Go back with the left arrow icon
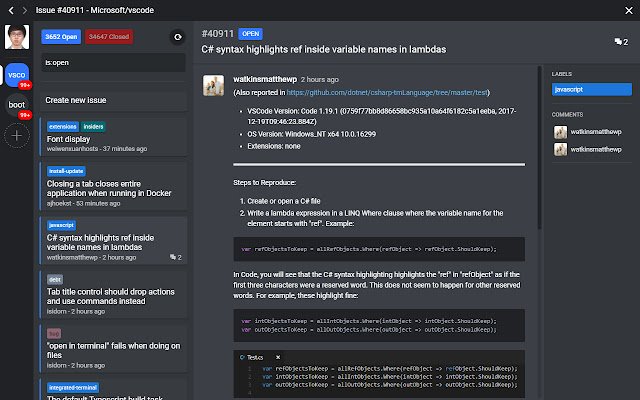 coord(11,10)
